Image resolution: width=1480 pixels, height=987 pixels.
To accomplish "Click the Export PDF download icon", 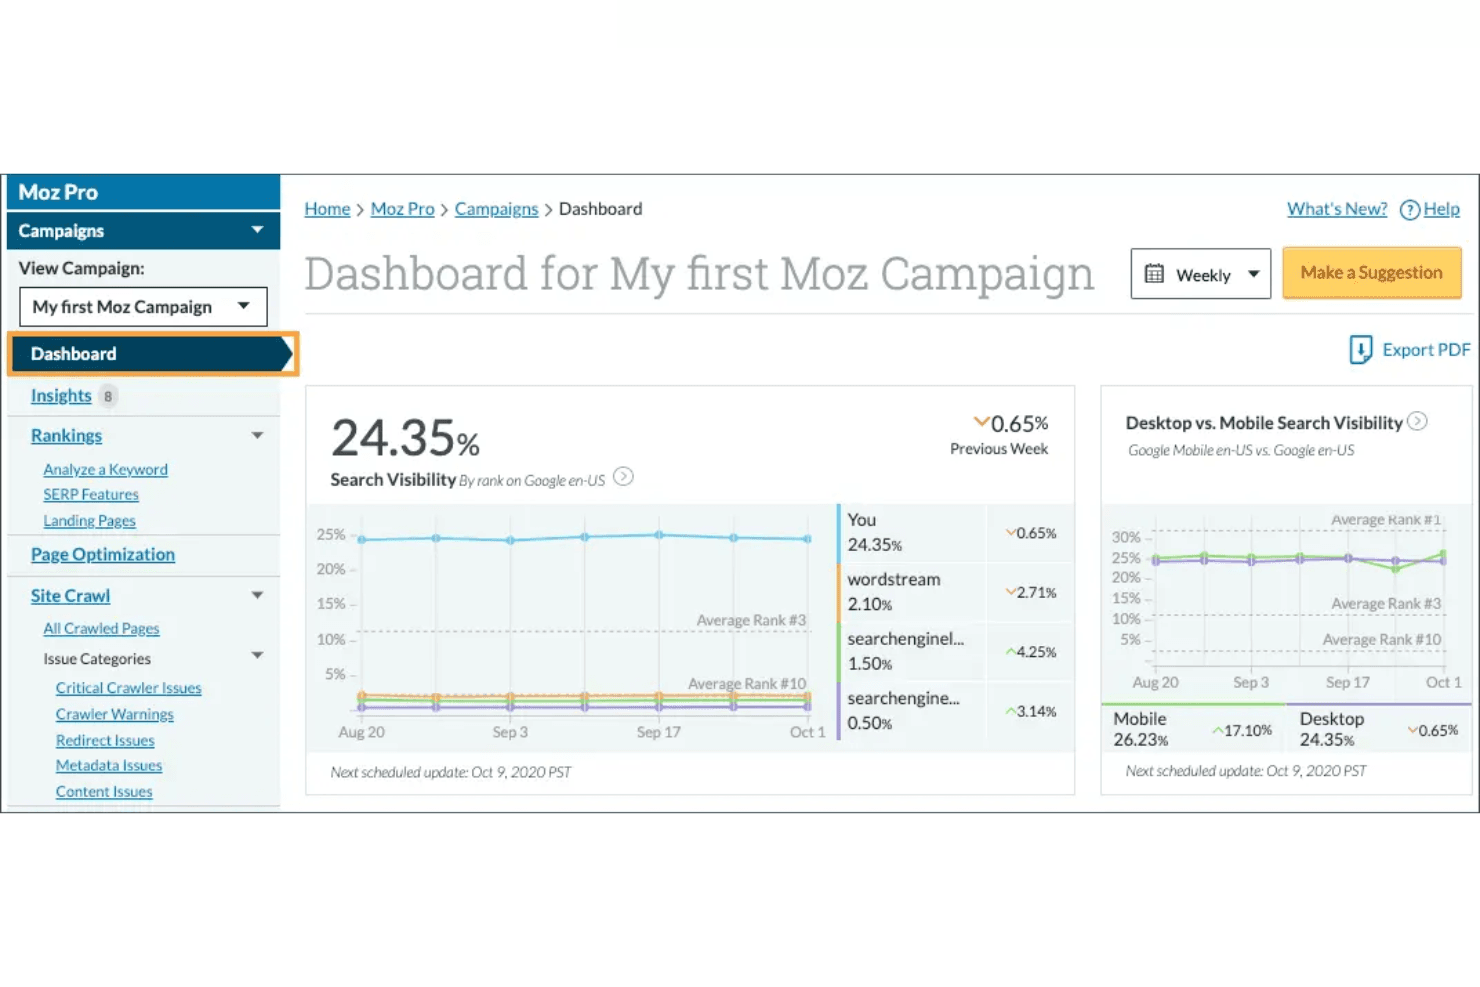I will (x=1360, y=349).
